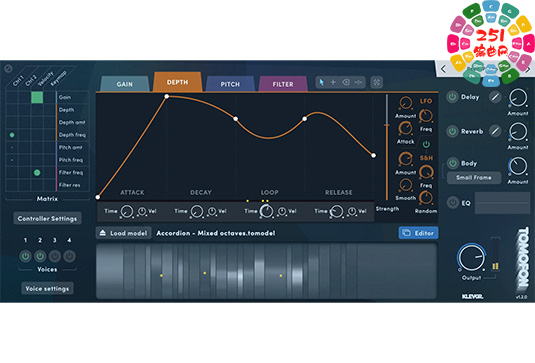The width and height of the screenshot is (535, 363).
Task: Click the Controller Settings button
Action: [x=47, y=219]
